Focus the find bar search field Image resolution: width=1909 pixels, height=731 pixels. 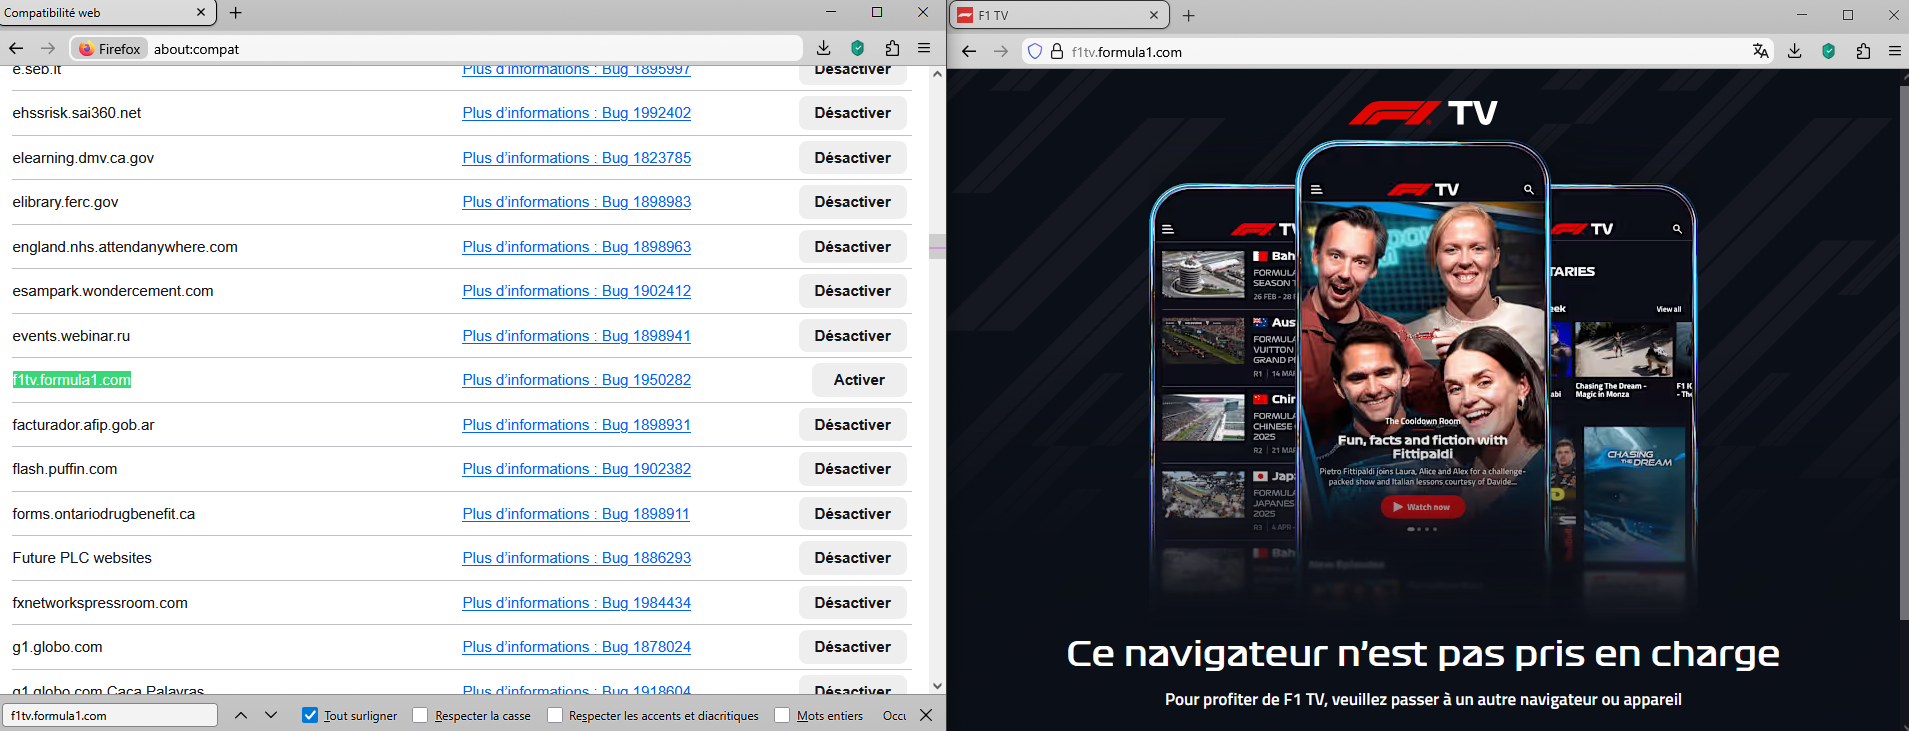tap(110, 715)
